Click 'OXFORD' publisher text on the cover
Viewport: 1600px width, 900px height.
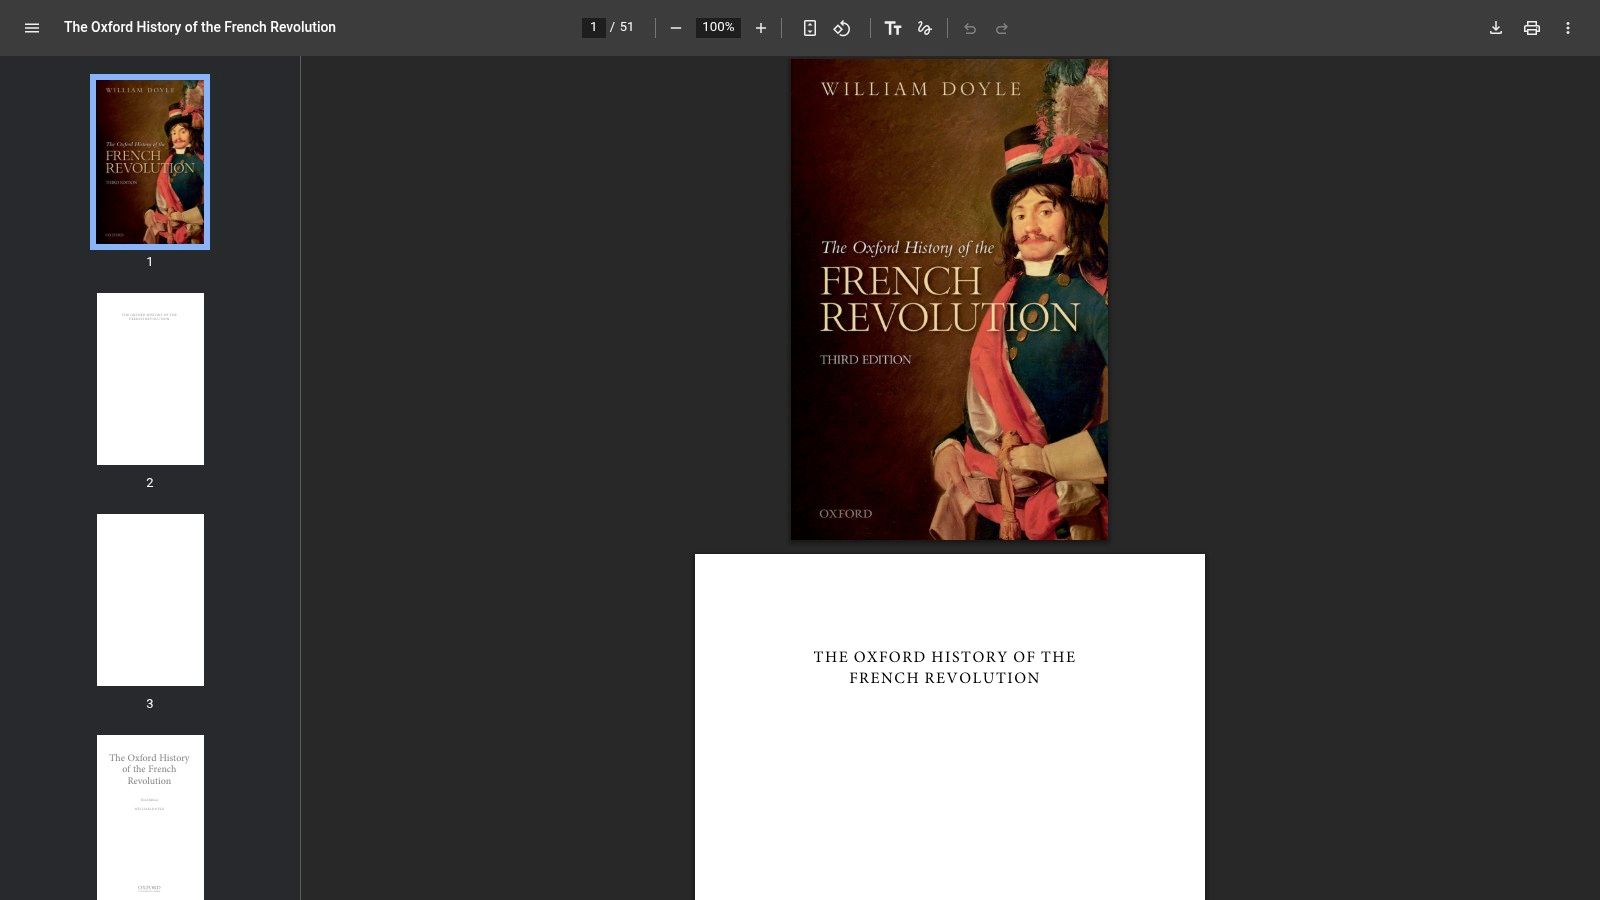[x=846, y=513]
